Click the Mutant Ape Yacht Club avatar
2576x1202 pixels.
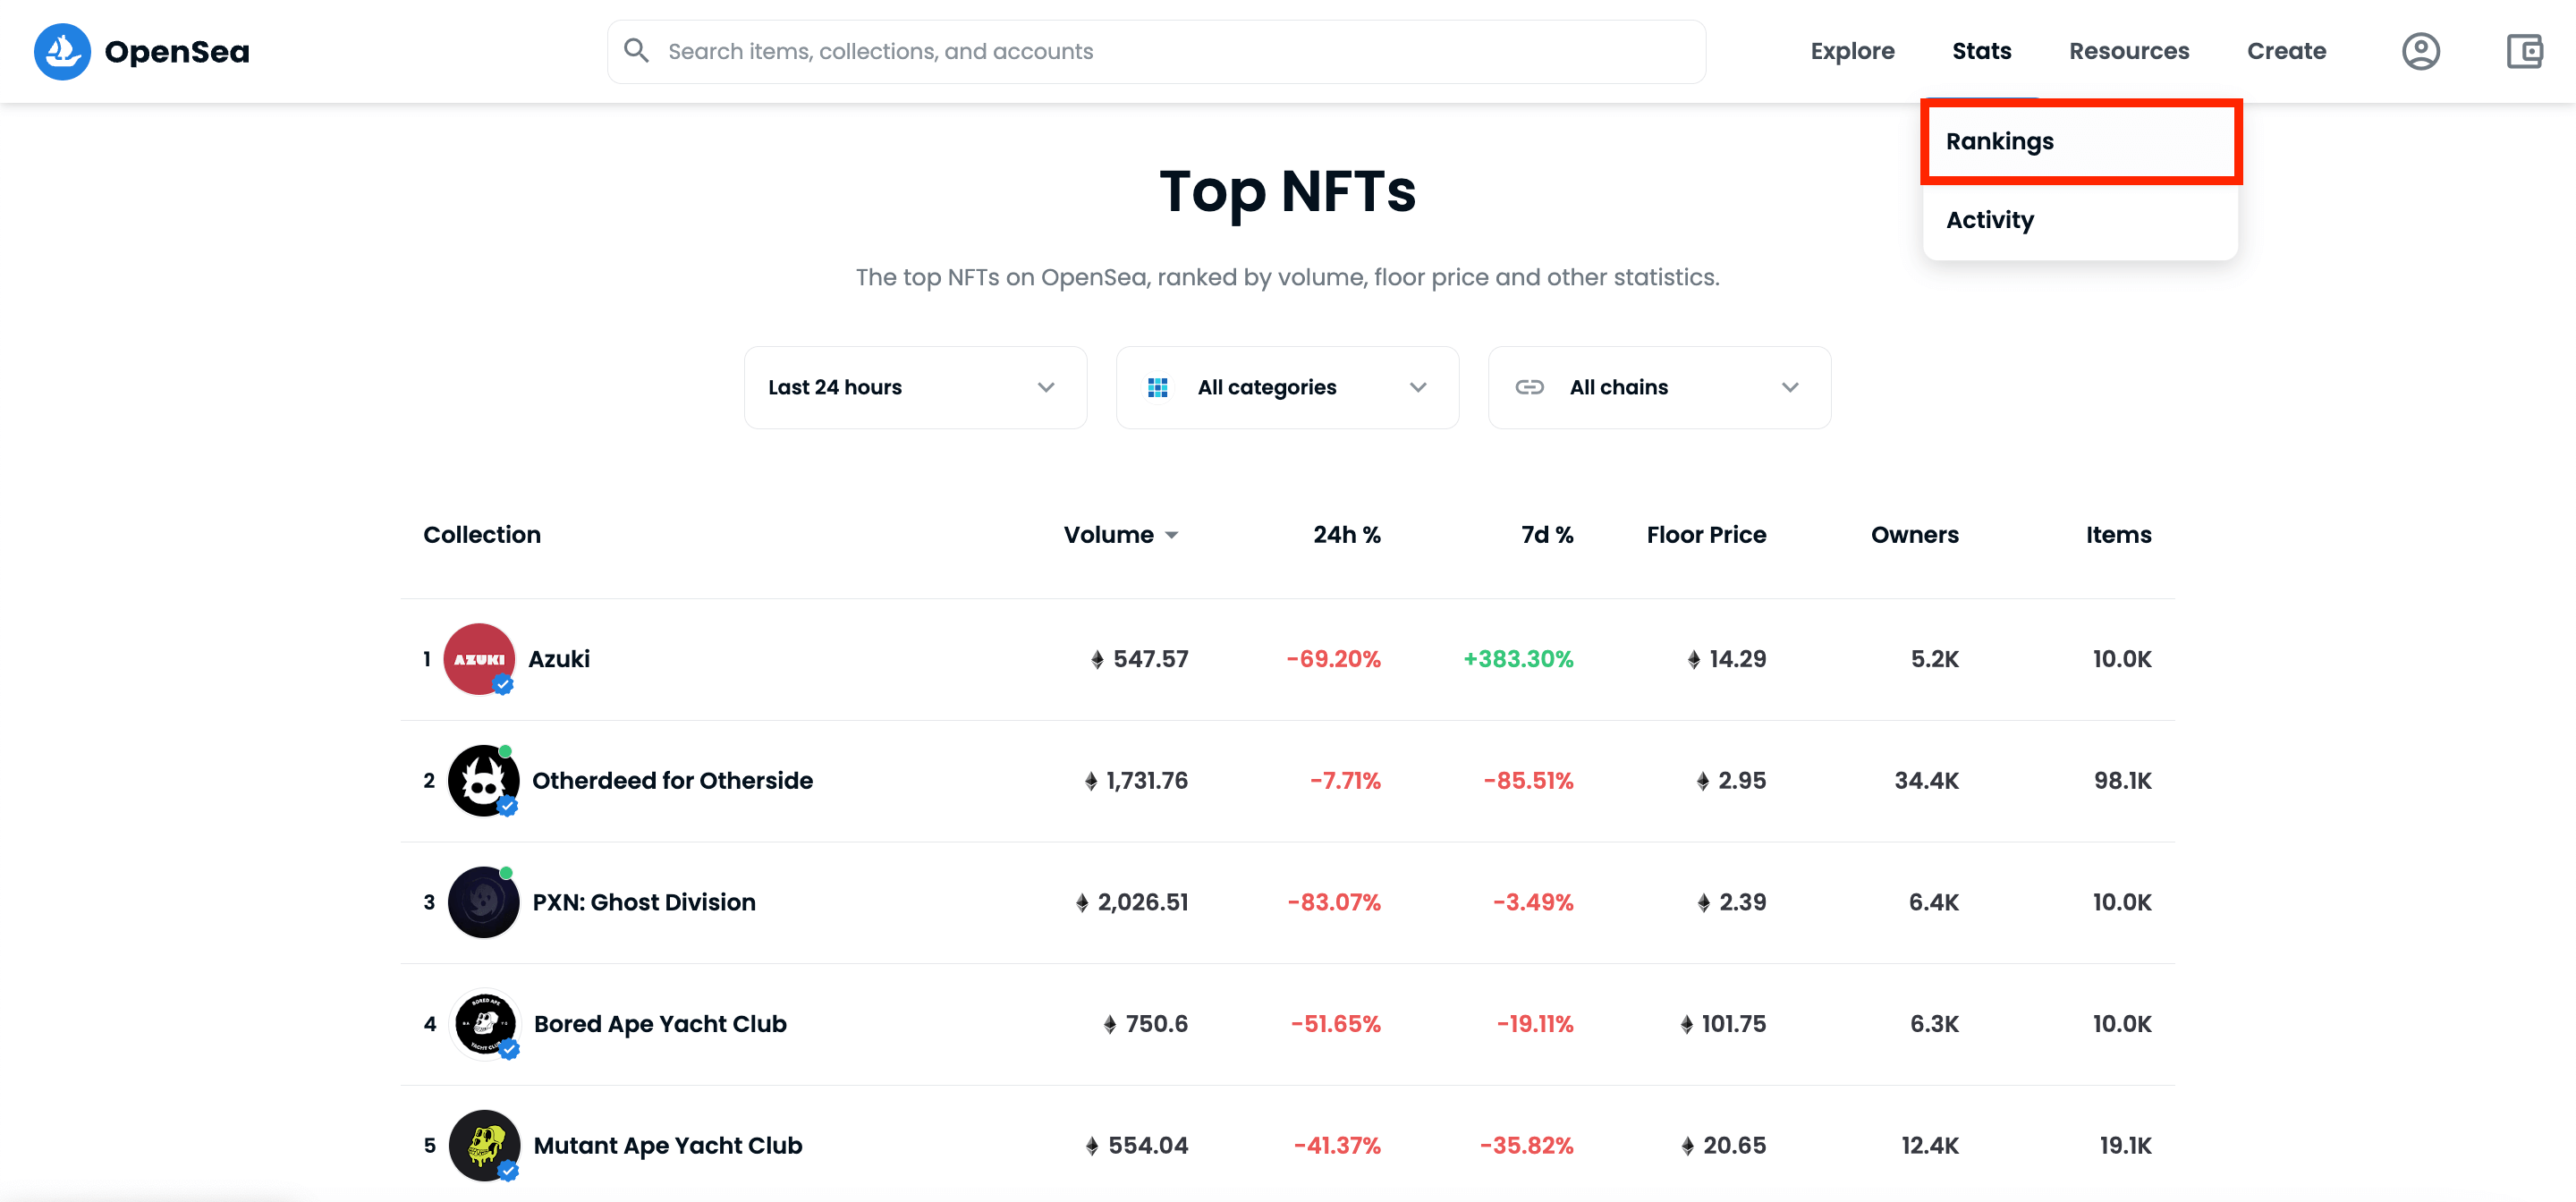[484, 1145]
